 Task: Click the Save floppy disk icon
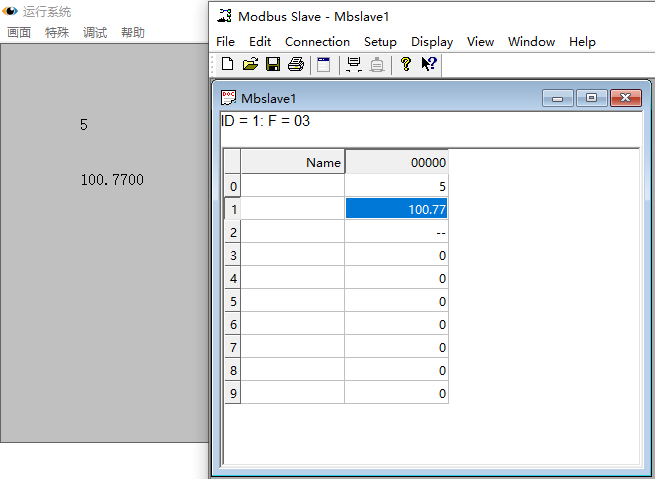click(x=272, y=64)
